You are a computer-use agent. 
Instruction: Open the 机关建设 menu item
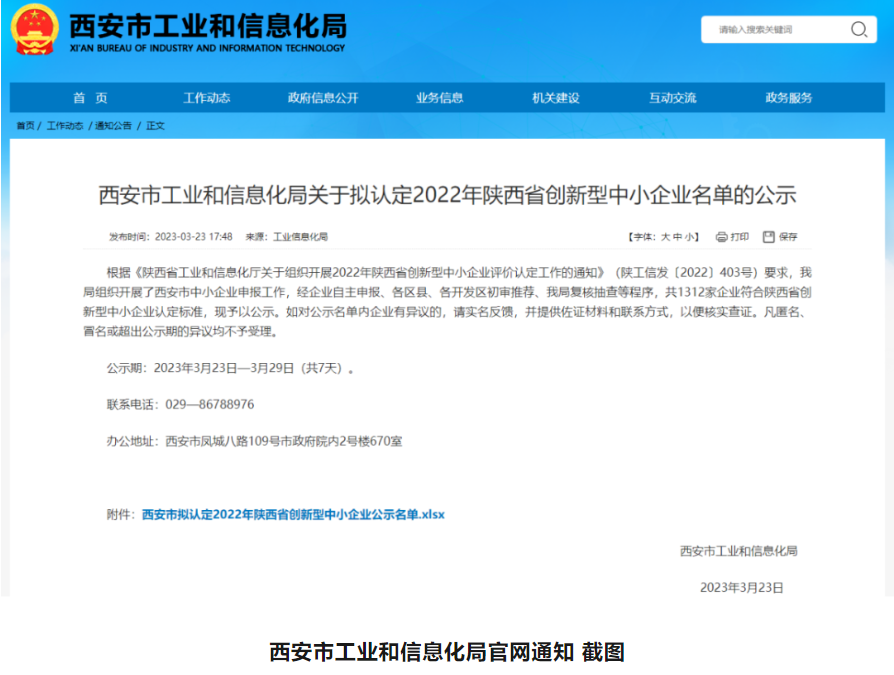pyautogui.click(x=556, y=98)
